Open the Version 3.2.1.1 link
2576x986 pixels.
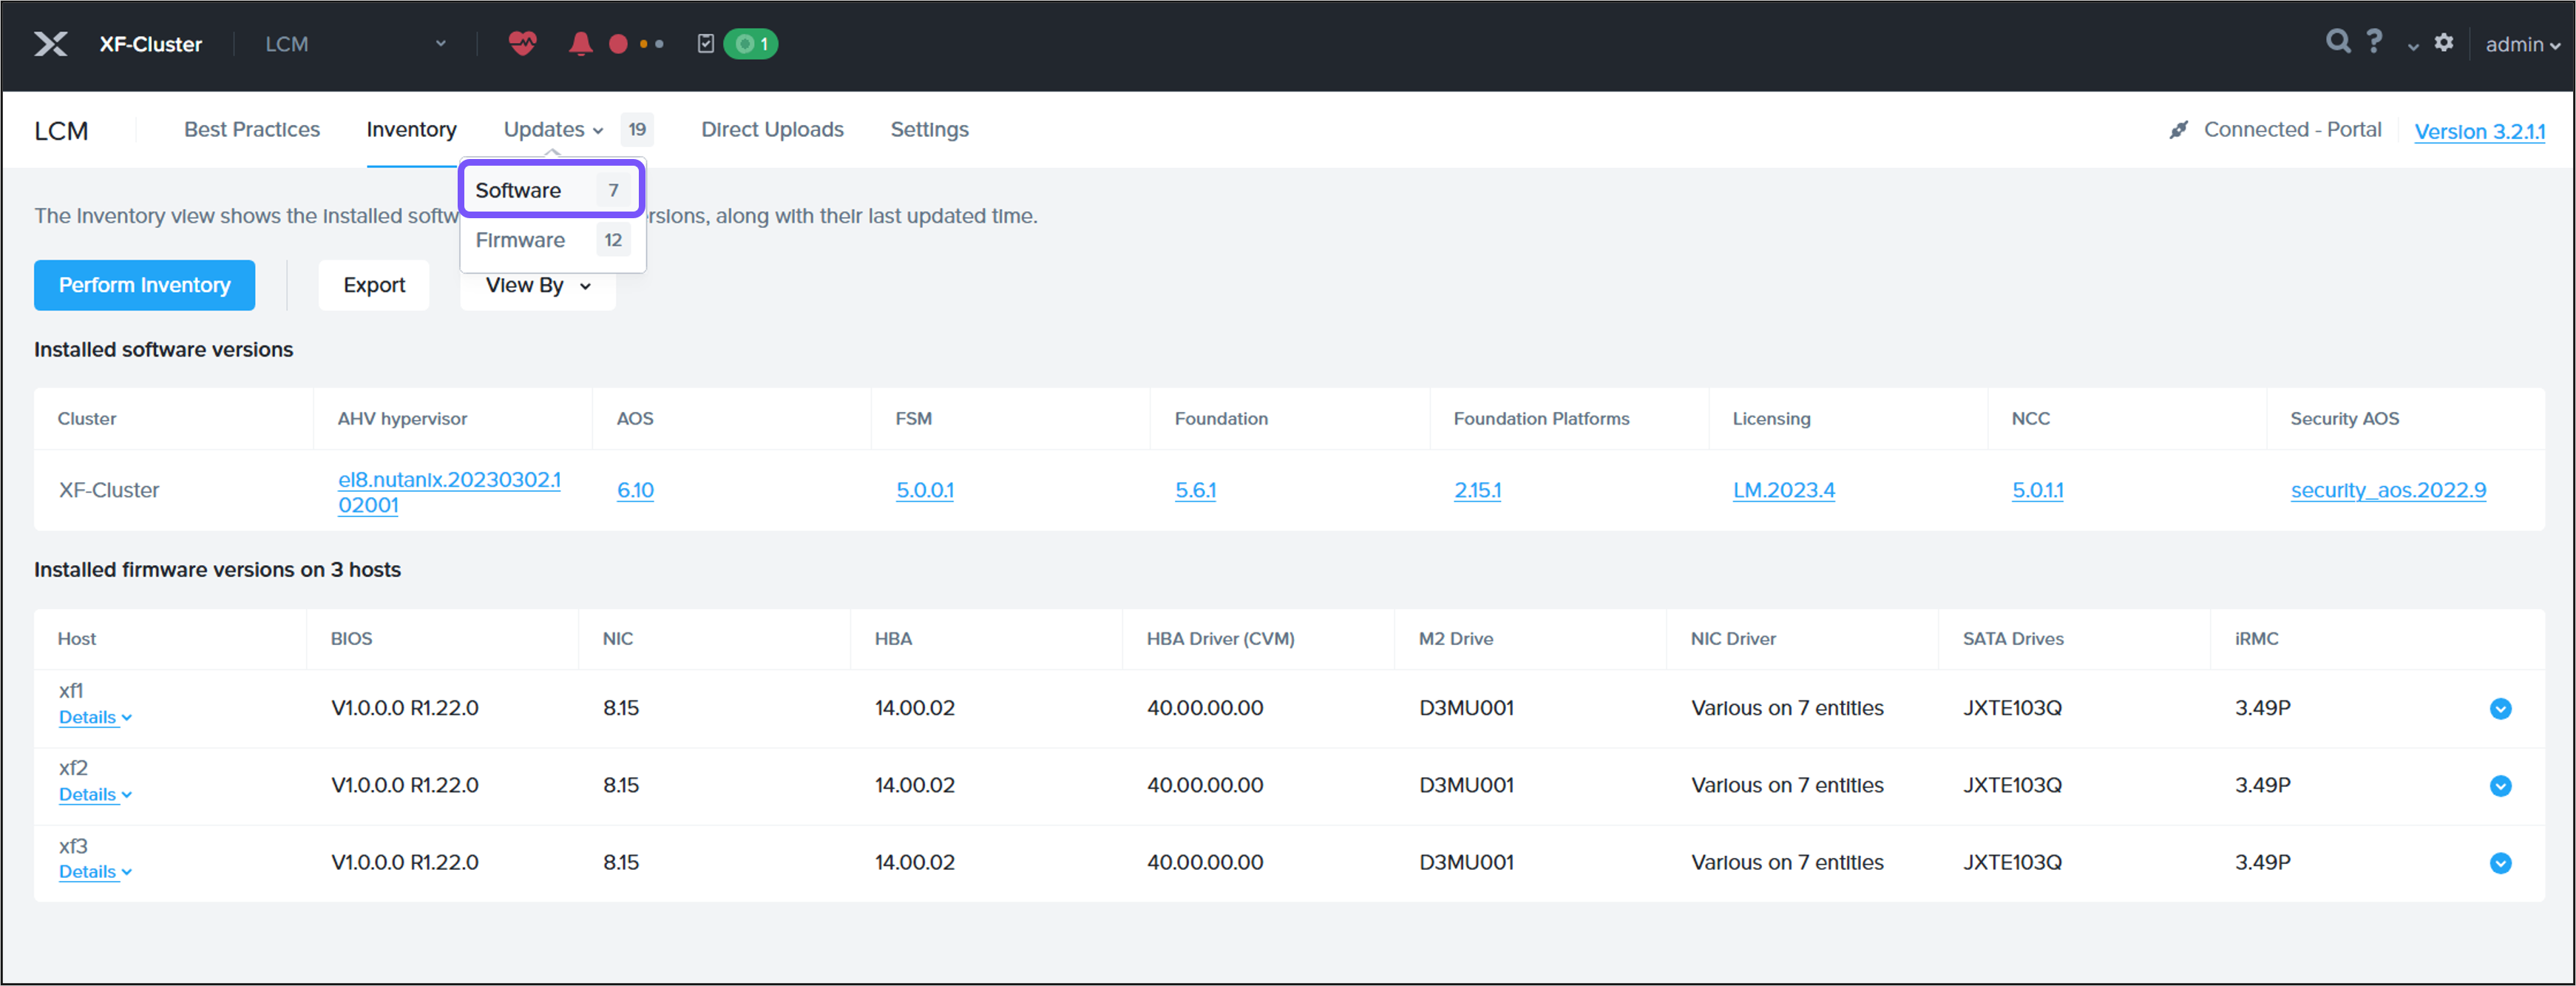click(x=2479, y=131)
